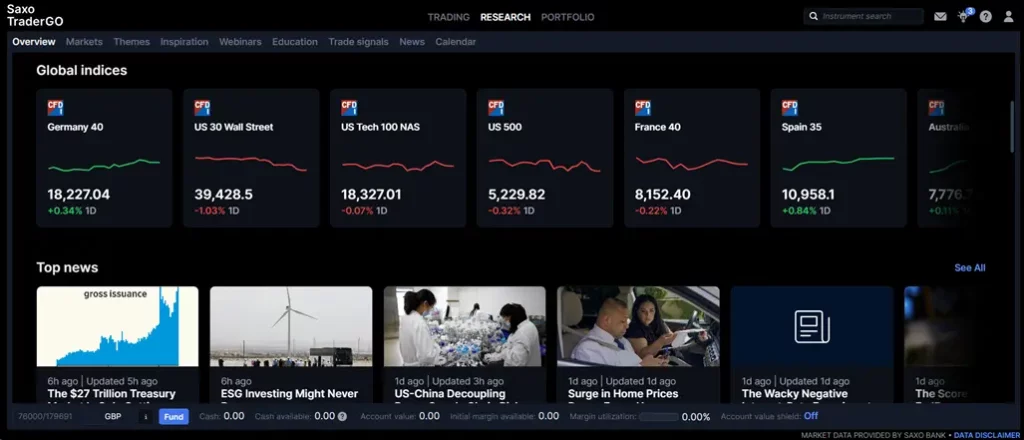Image resolution: width=1024 pixels, height=440 pixels.
Task: Switch to the RESEARCH section
Action: tap(505, 17)
